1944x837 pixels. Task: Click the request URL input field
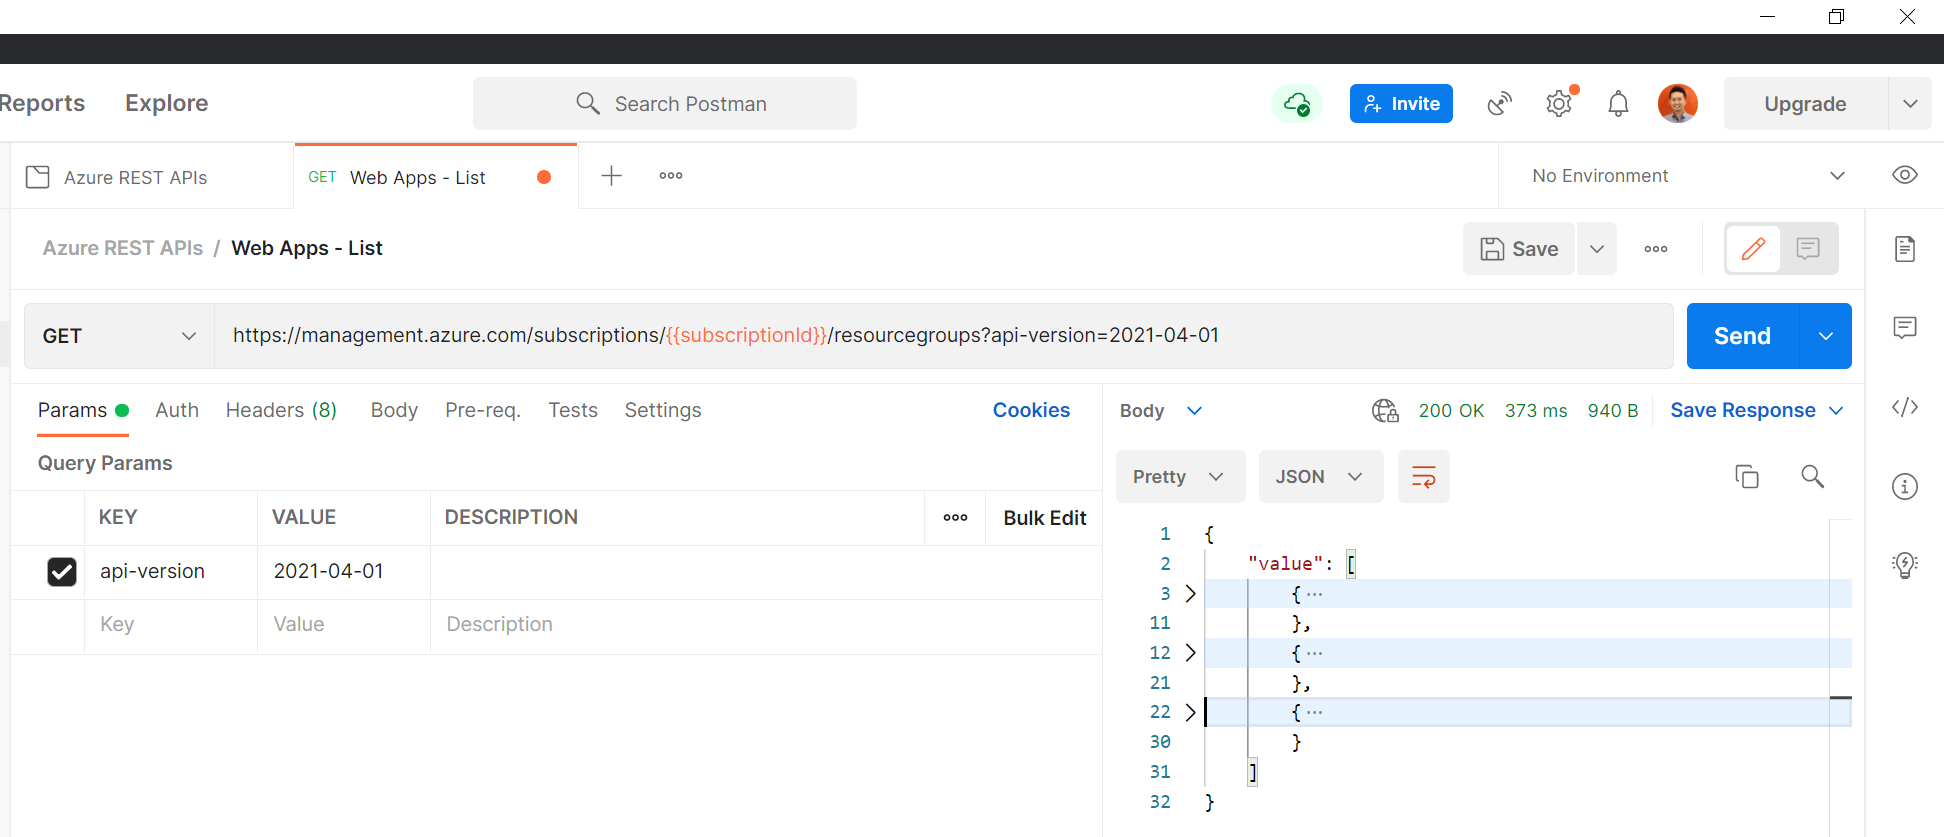point(943,336)
